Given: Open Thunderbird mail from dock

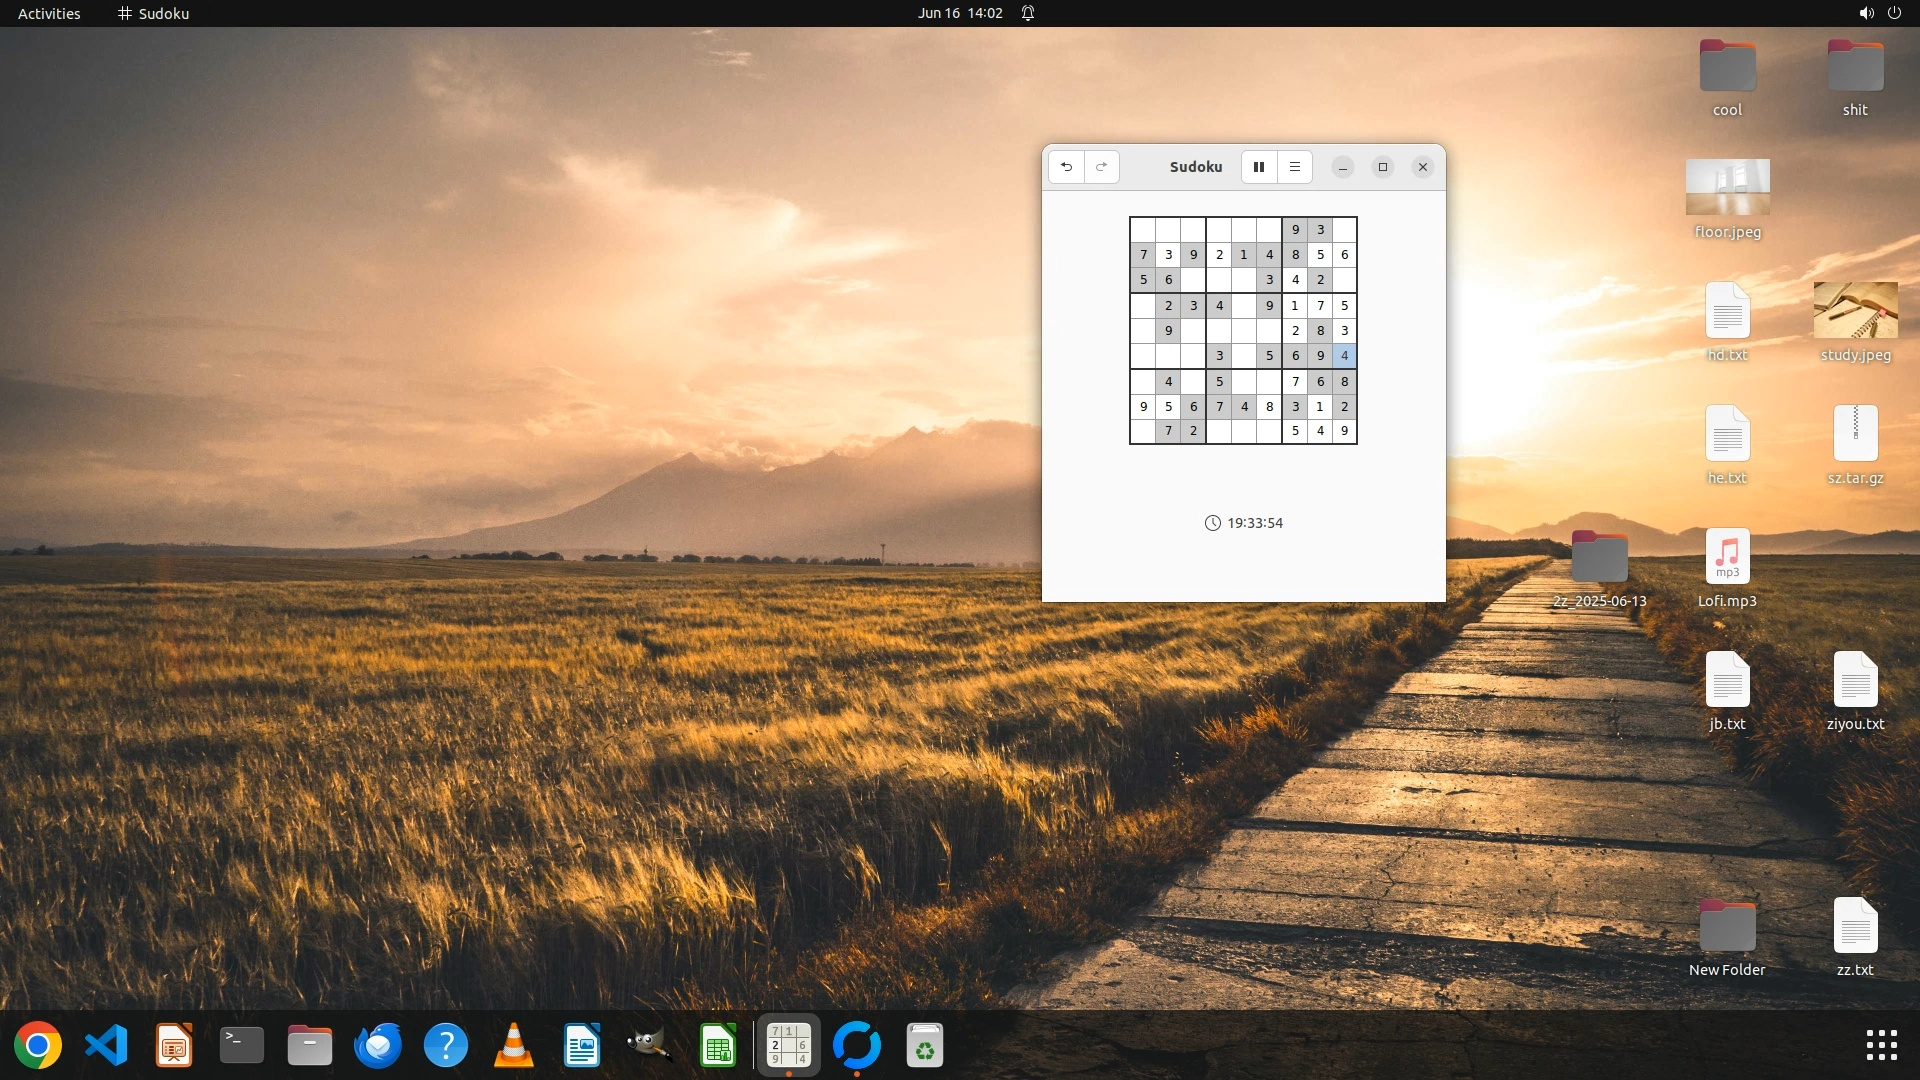Looking at the screenshot, I should pos(378,1046).
